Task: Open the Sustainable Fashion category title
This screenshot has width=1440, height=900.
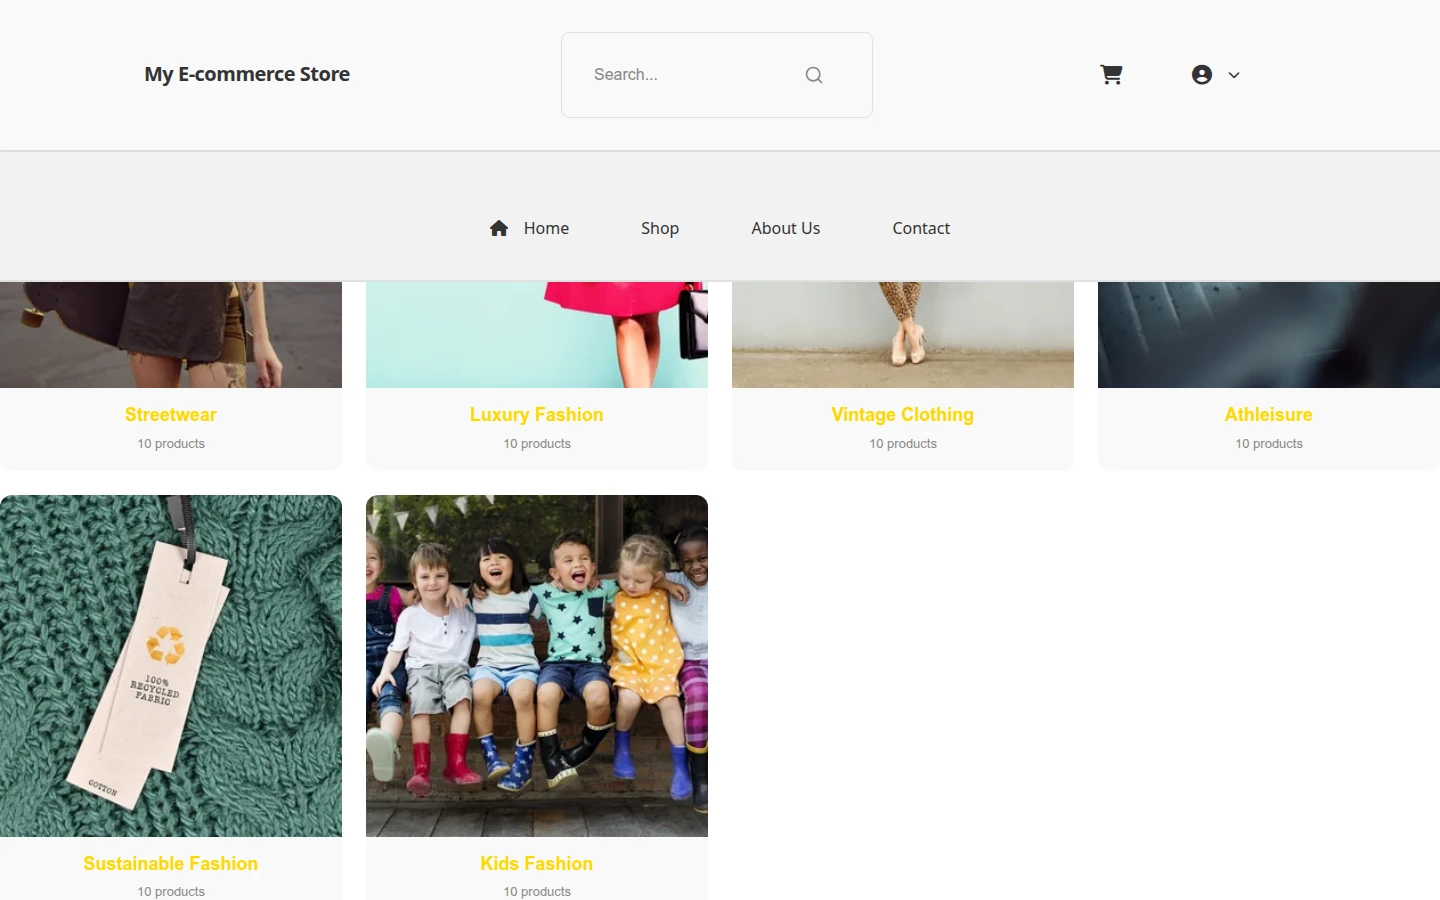Action: coord(171,863)
